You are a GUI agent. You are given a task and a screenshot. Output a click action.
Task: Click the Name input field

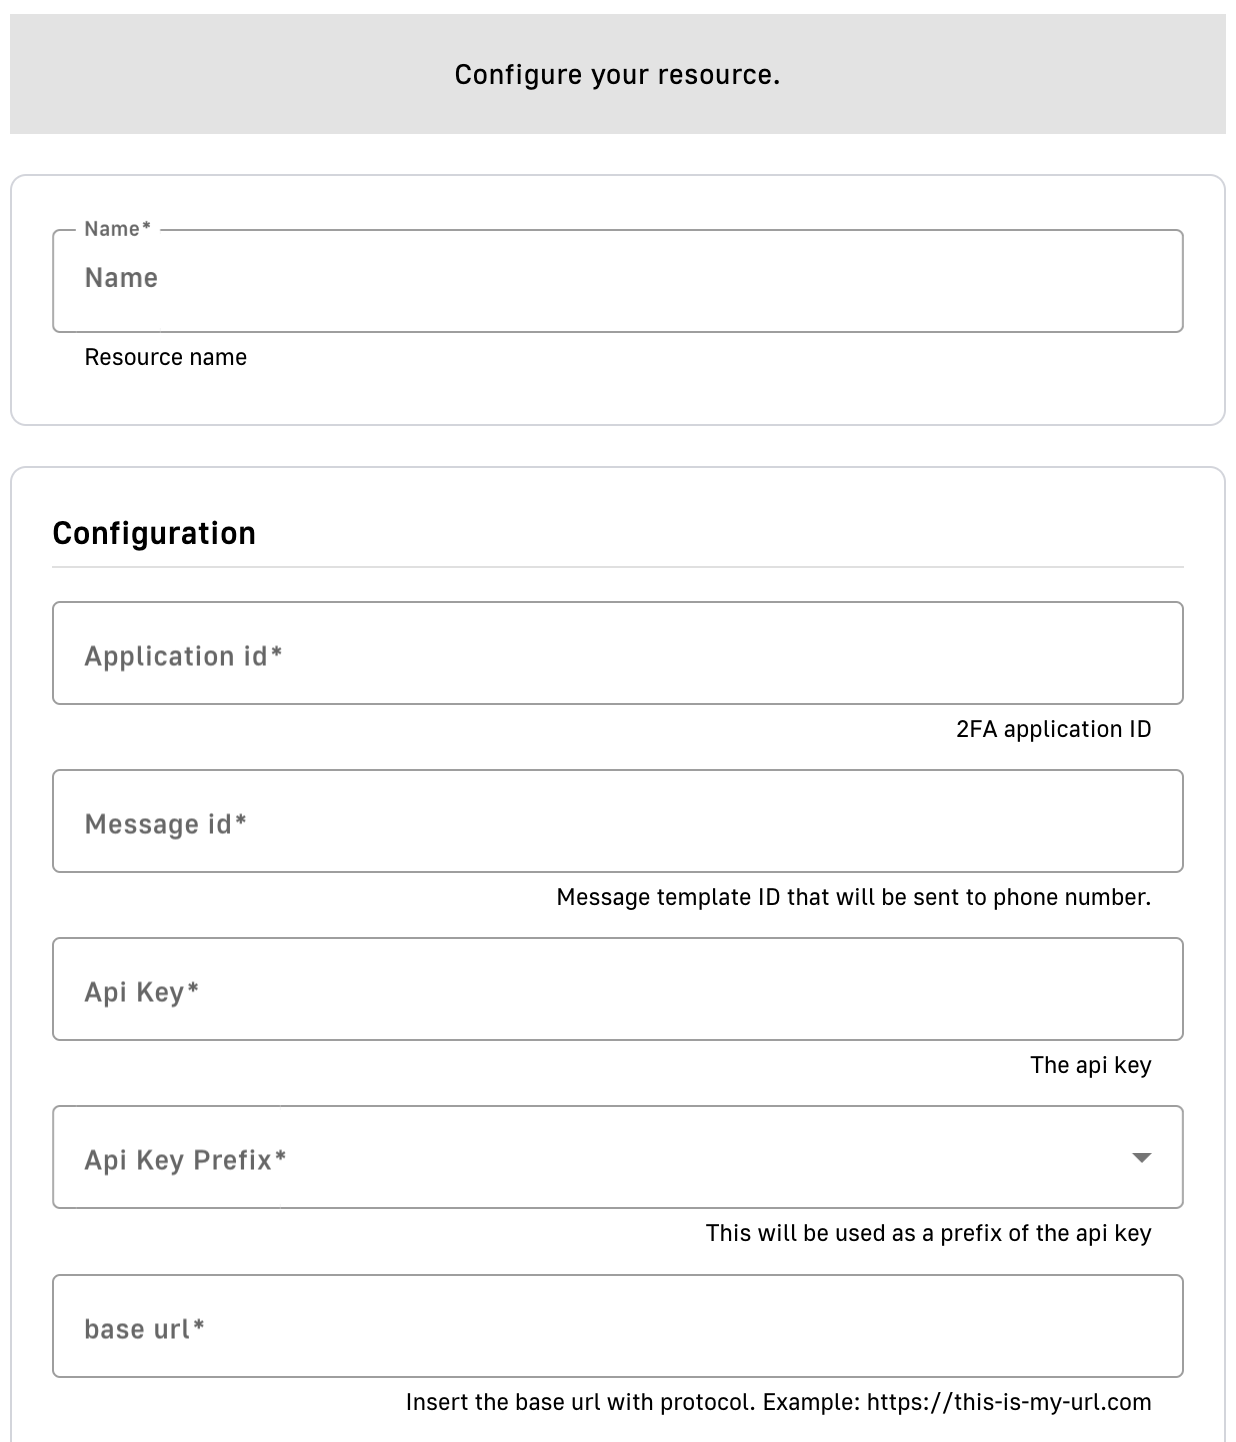(617, 281)
